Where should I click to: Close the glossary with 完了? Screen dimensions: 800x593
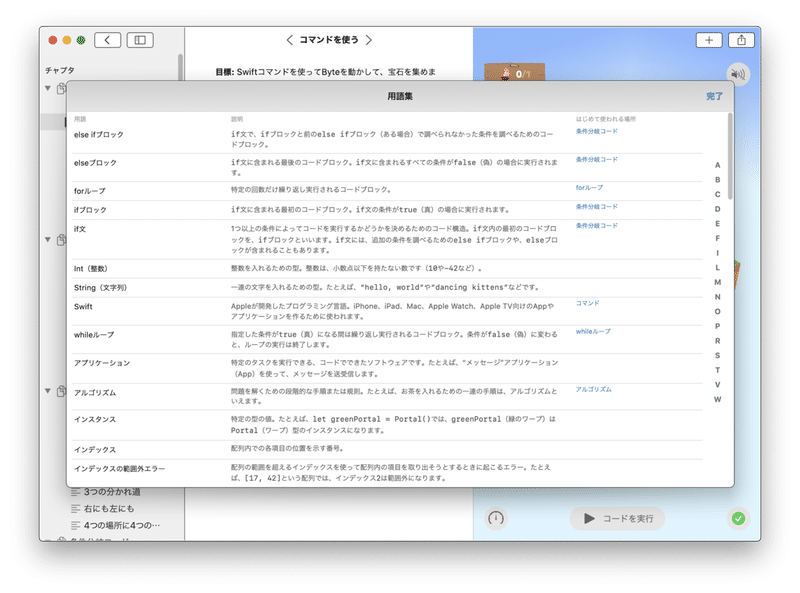(714, 96)
